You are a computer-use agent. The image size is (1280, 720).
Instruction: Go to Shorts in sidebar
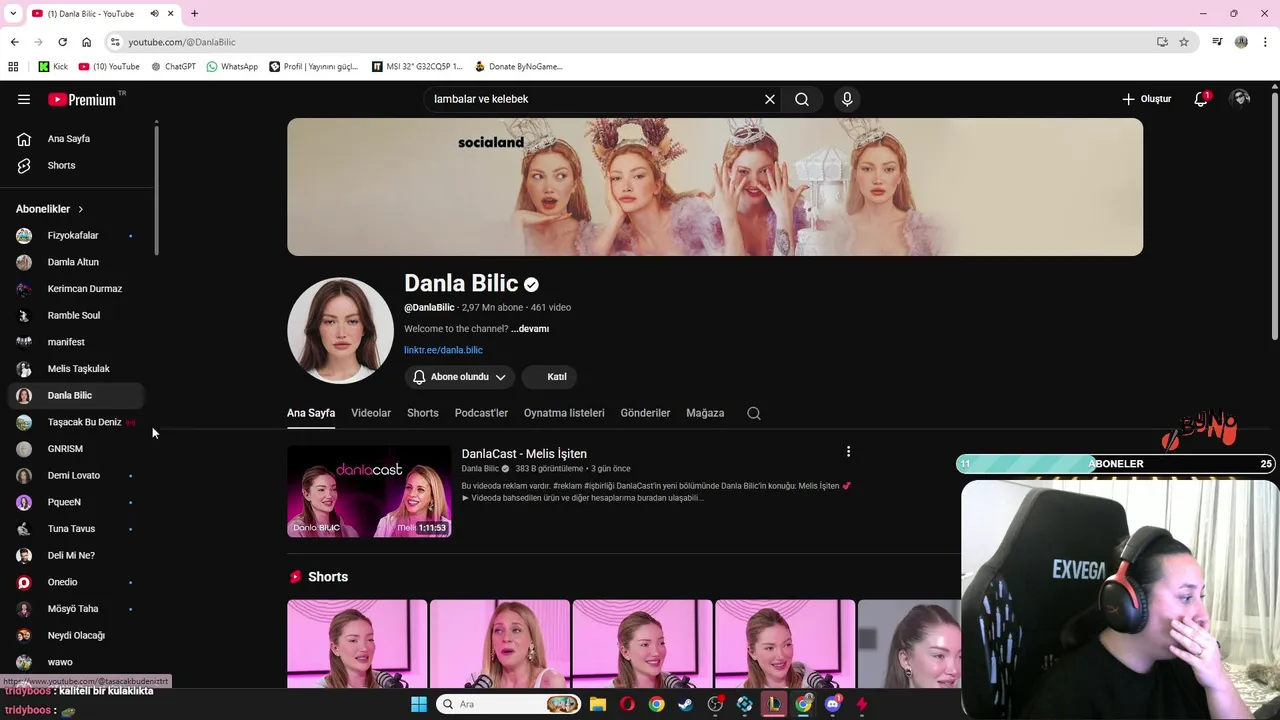[x=77, y=165]
